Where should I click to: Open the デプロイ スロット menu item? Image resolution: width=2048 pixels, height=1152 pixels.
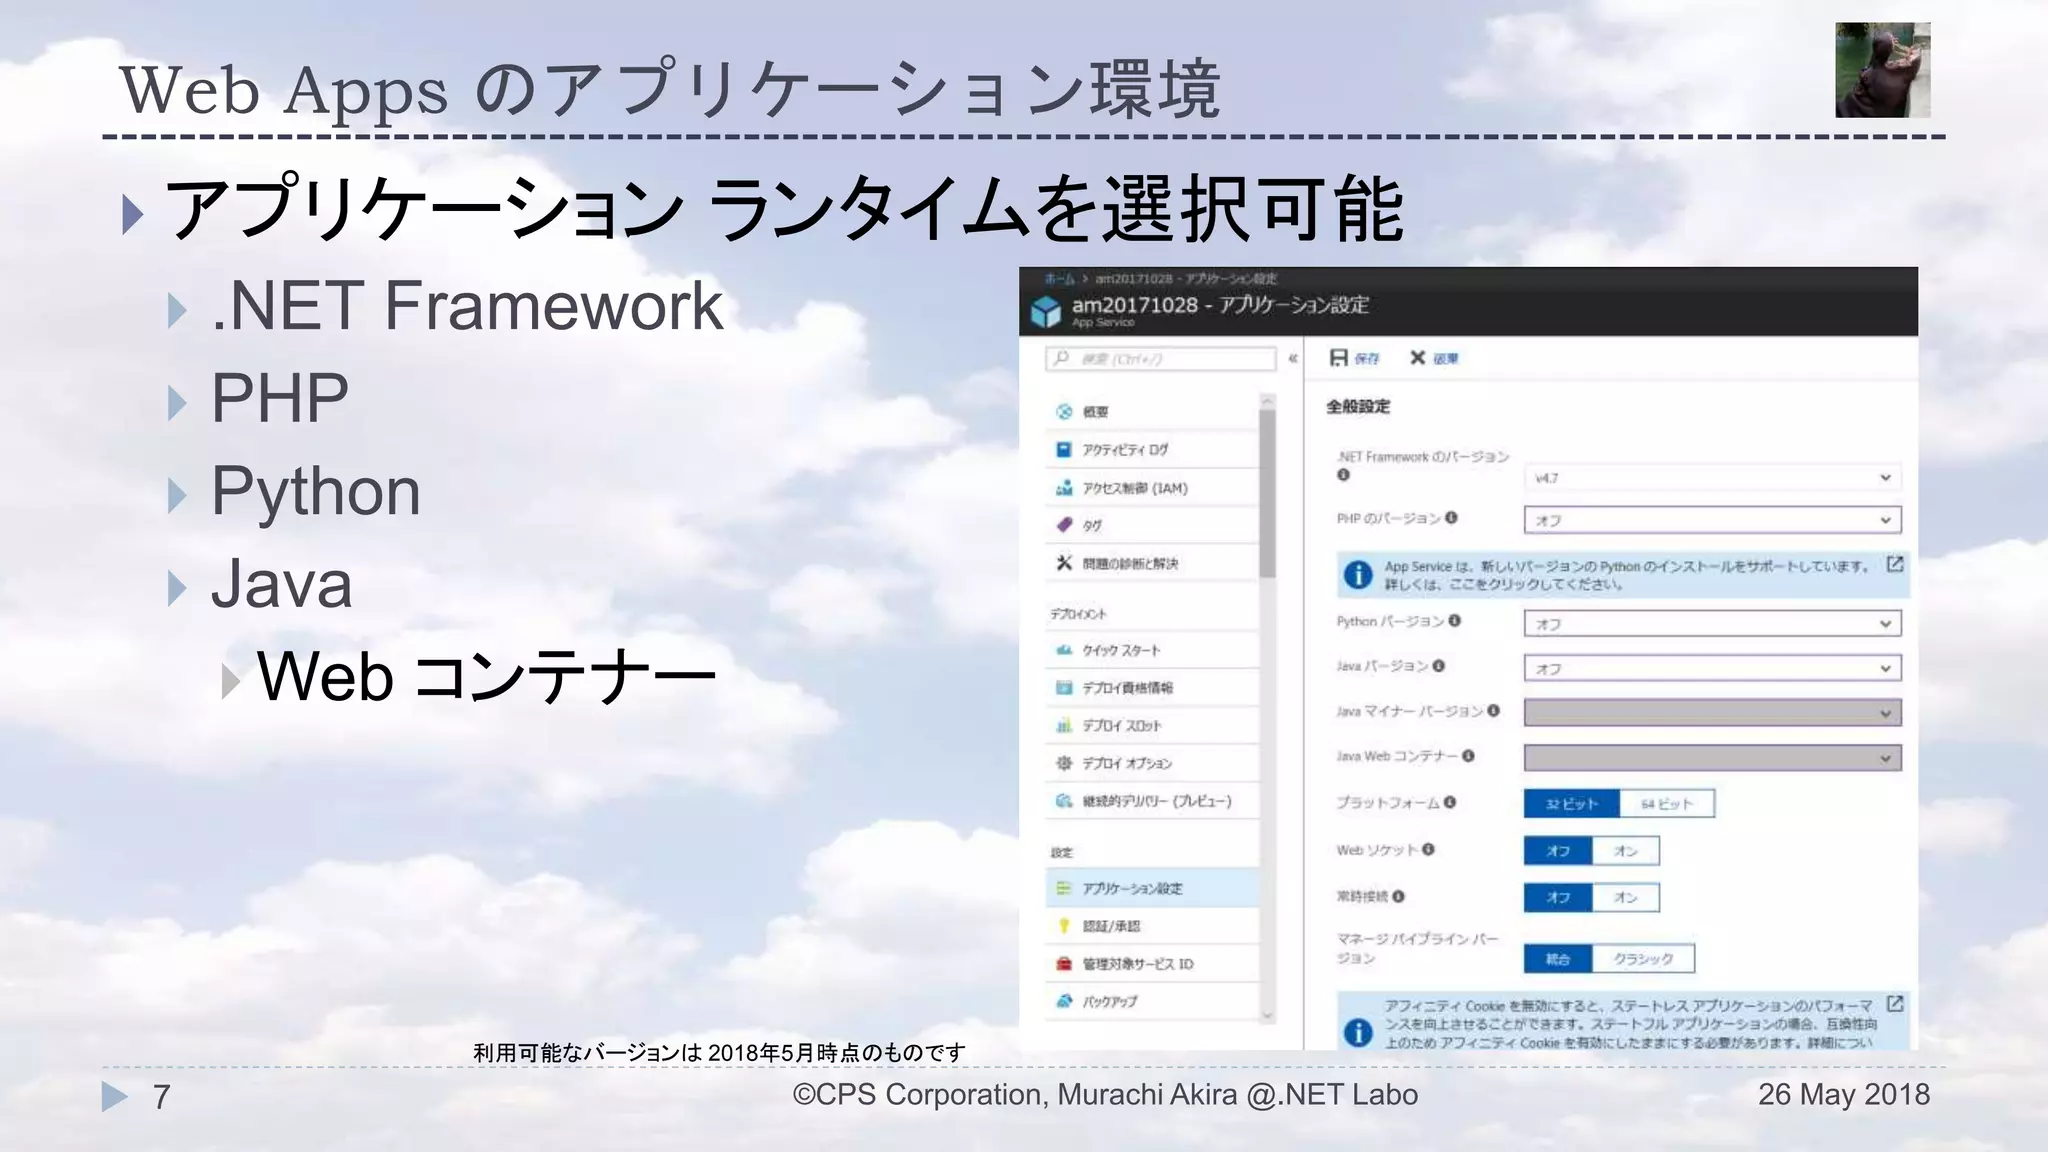[1152, 725]
